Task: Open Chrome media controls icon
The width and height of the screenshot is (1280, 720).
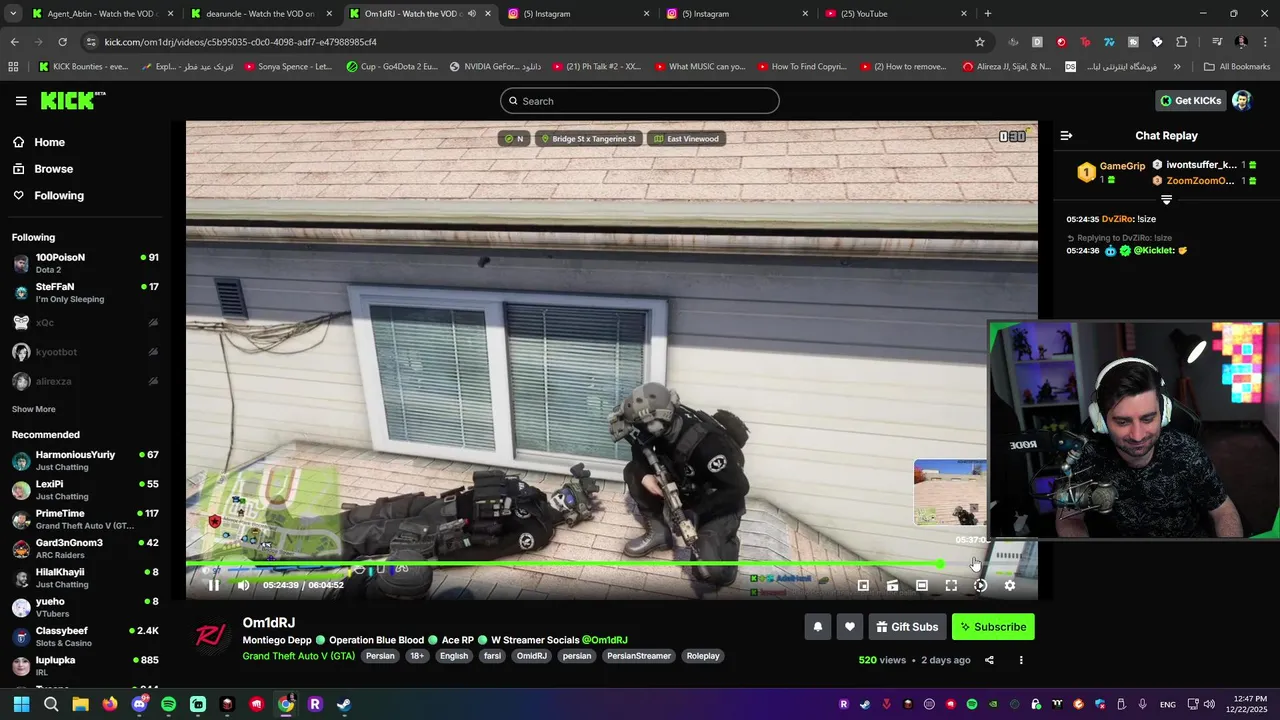Action: click(1217, 42)
